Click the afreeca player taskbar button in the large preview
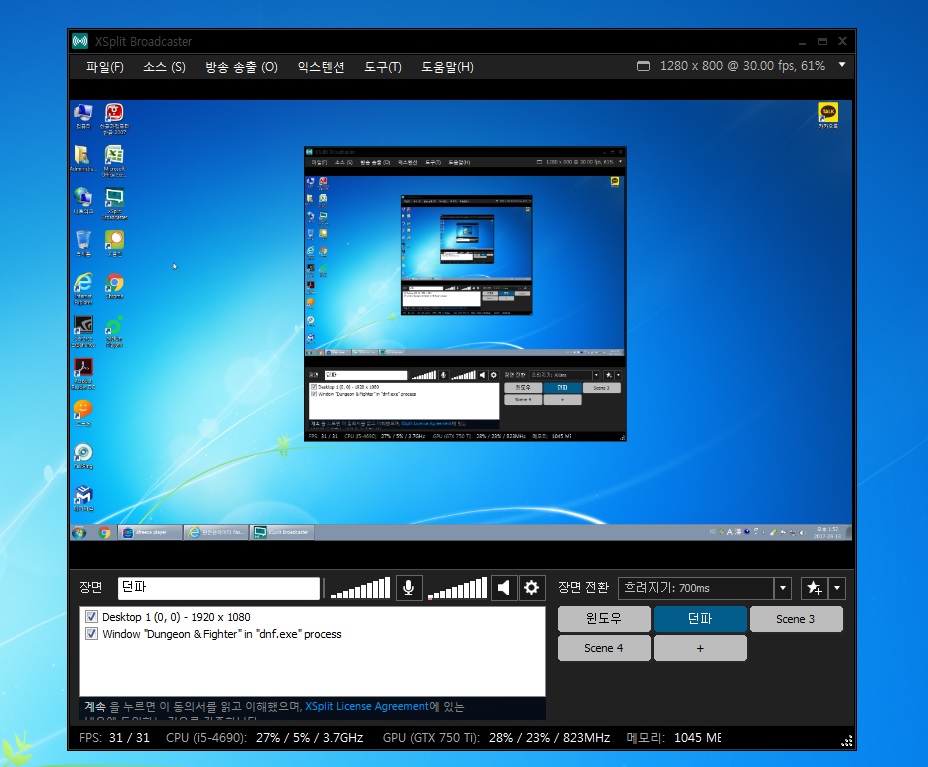The image size is (928, 767). point(150,533)
